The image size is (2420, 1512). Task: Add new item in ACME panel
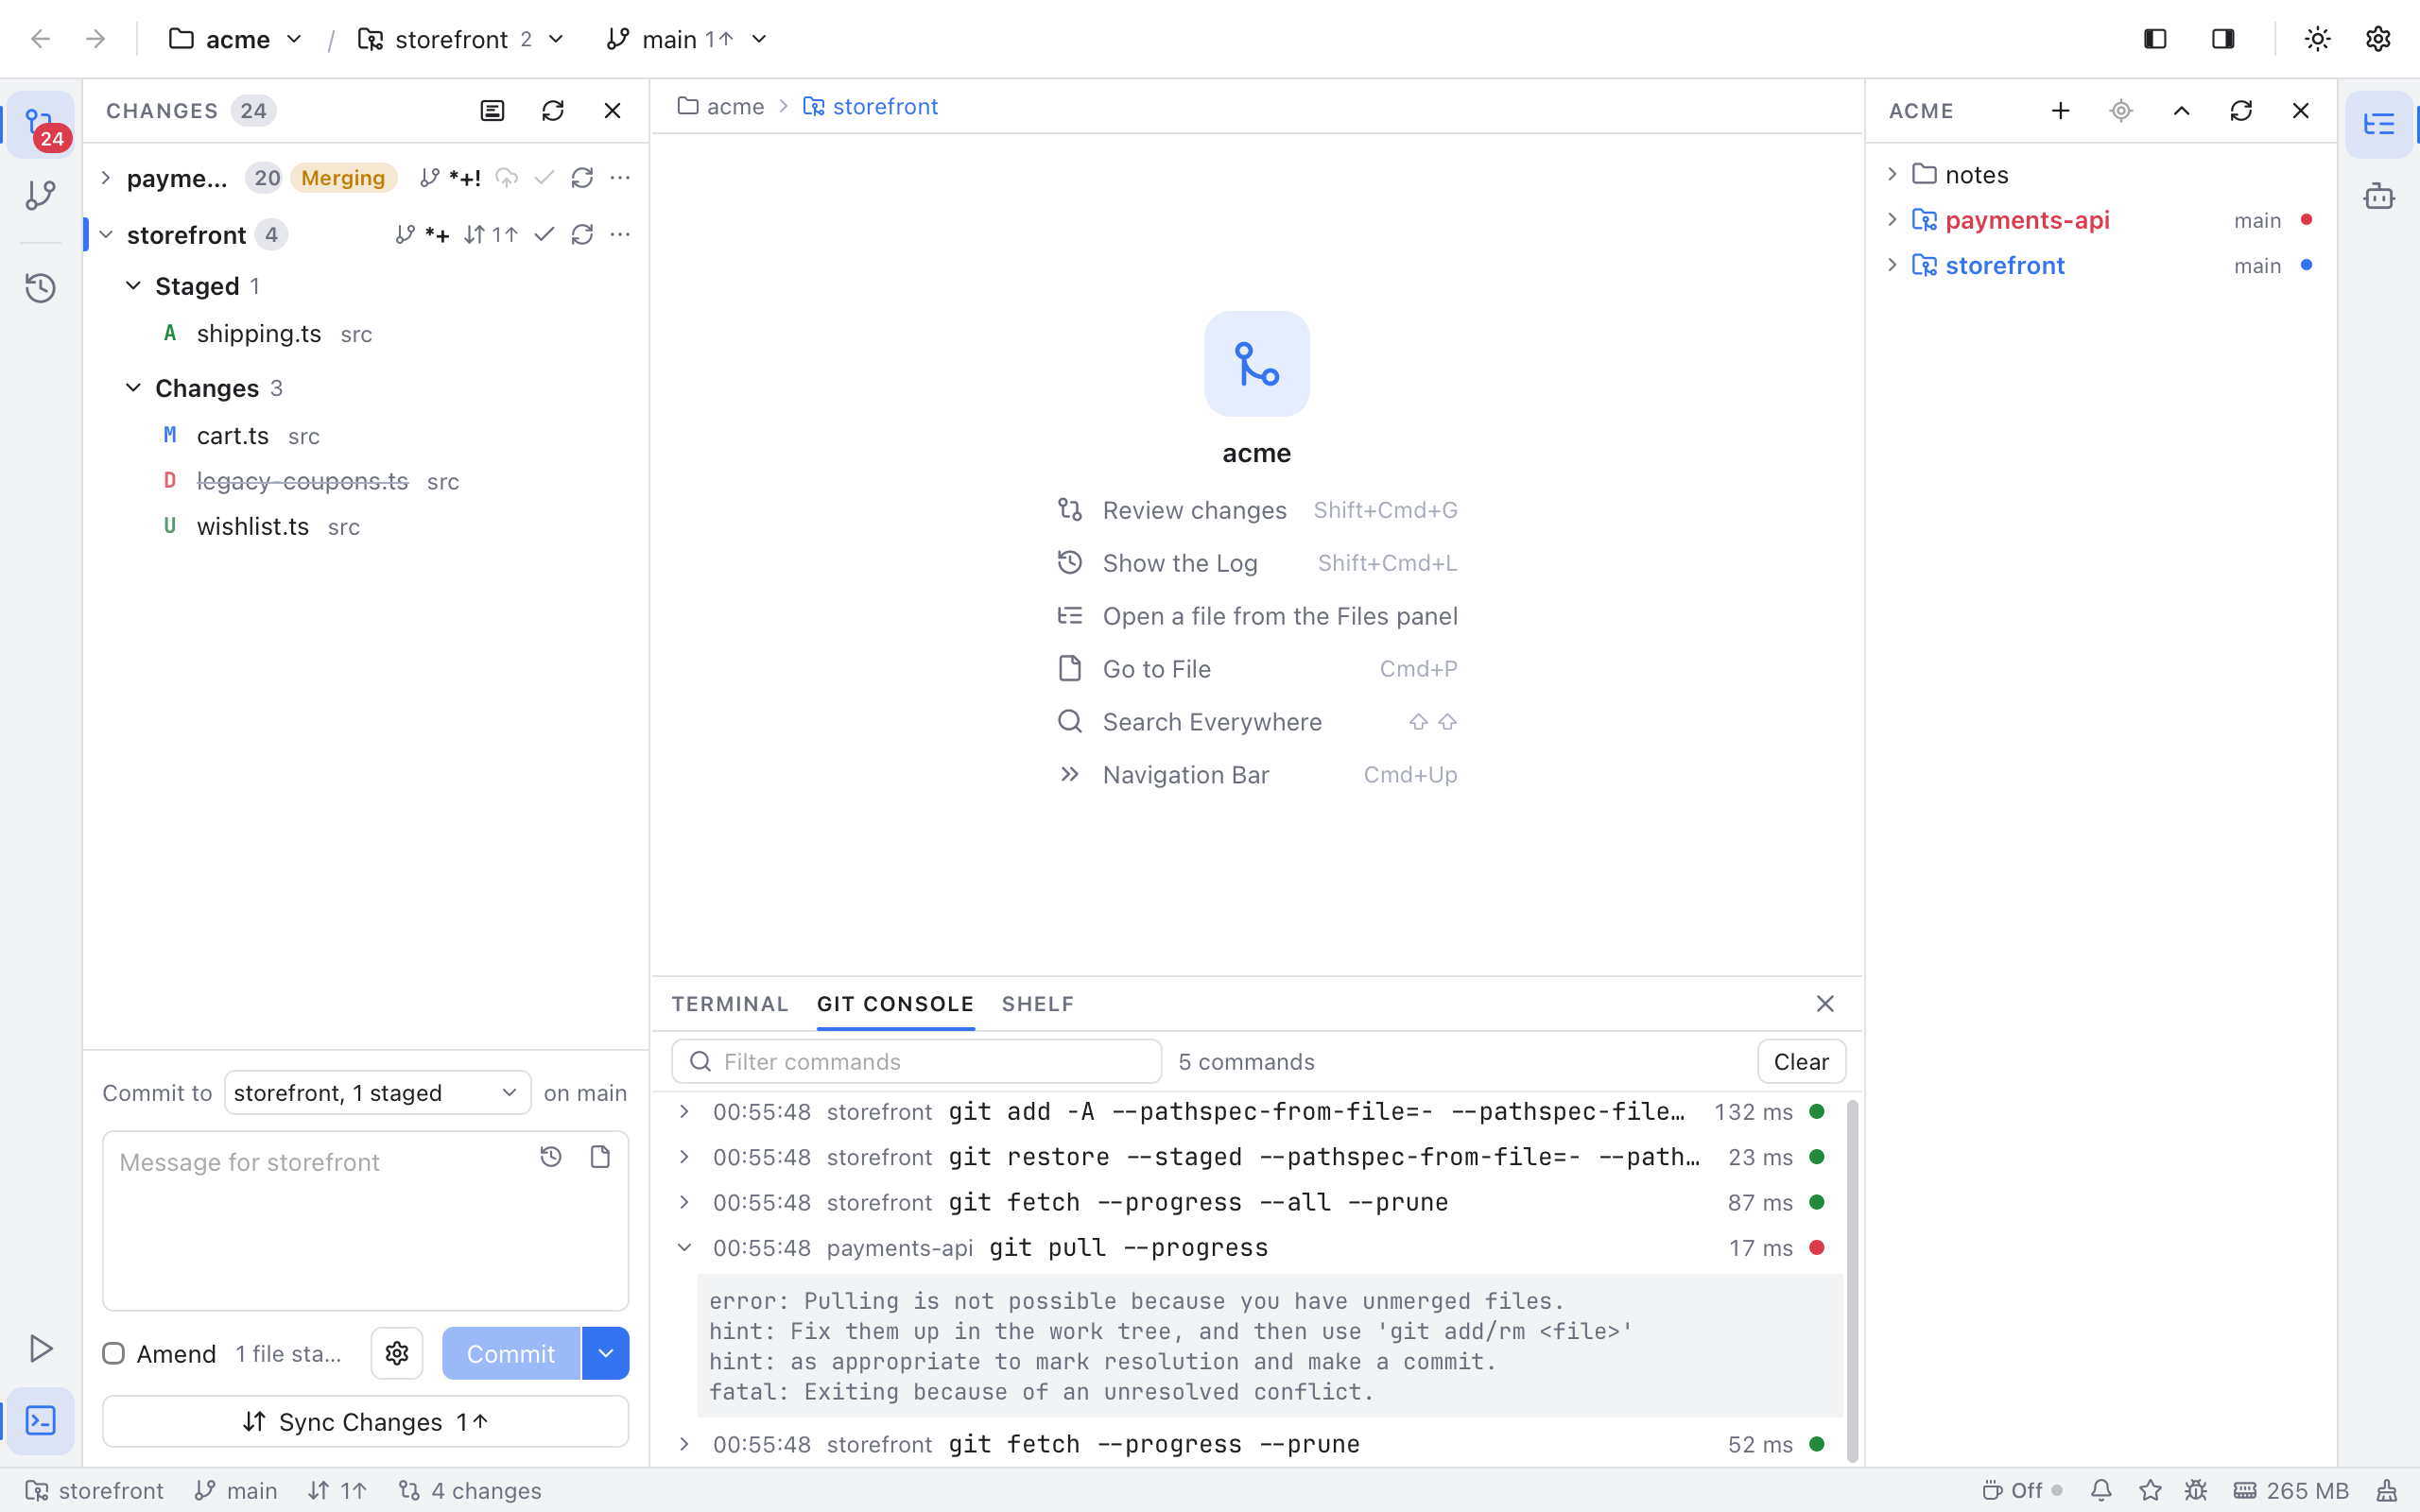click(2060, 111)
